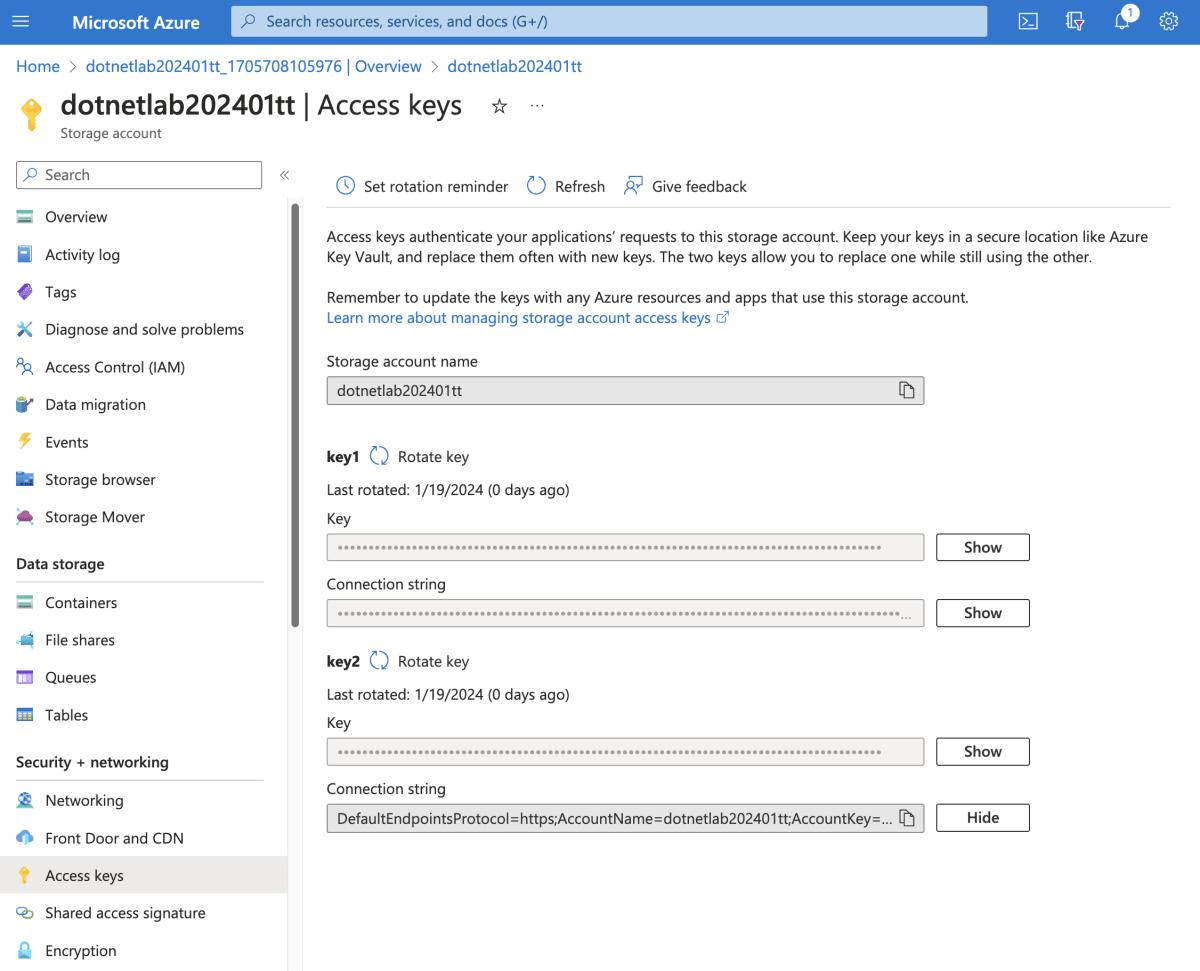Hide the key2 Connection string

[982, 818]
